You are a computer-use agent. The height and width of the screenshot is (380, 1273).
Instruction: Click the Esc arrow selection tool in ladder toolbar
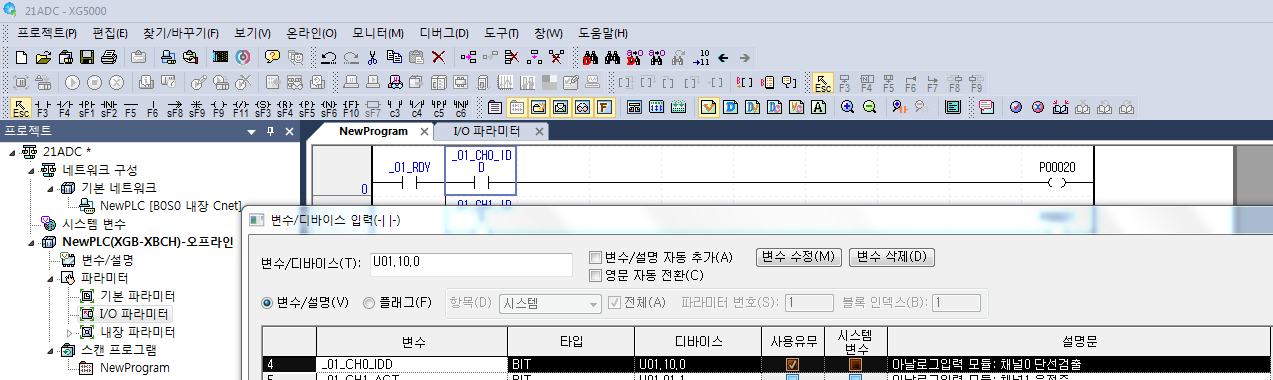click(x=21, y=107)
